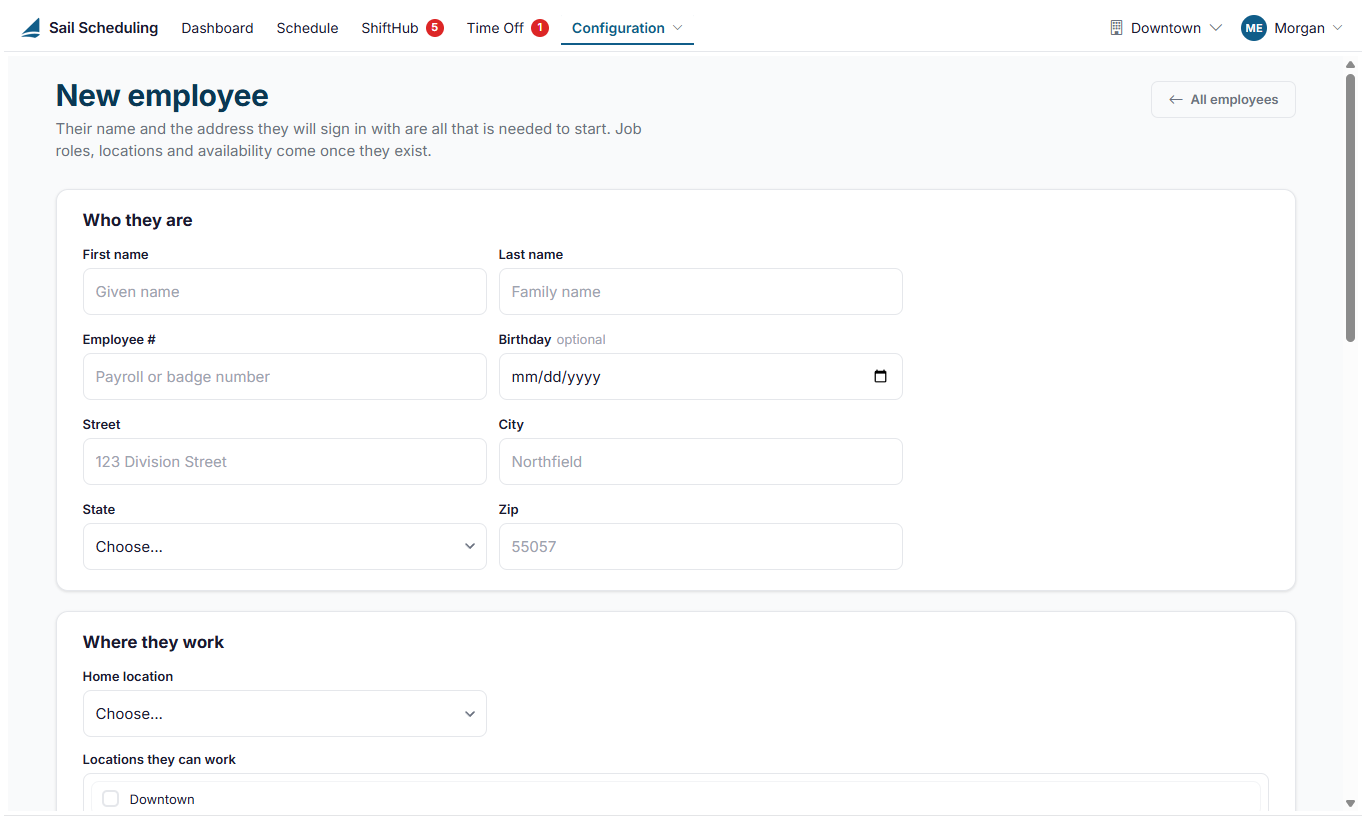Click the page scrollbar up arrow
1366x820 pixels.
1350,65
